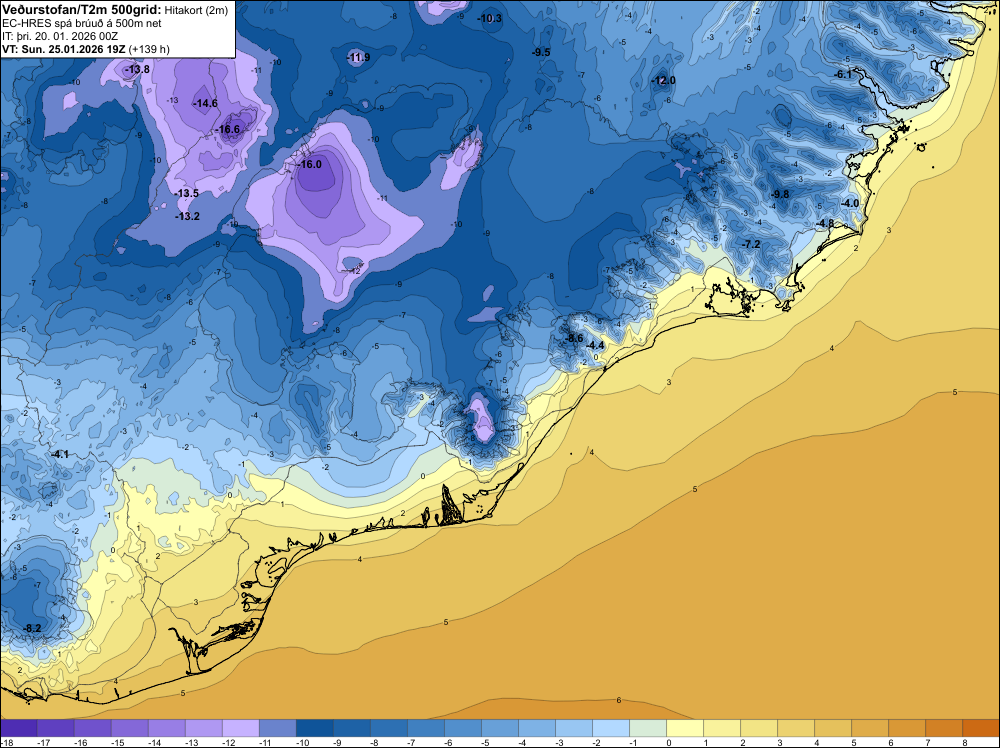Select the bold -14.6 temperature value
The image size is (1000, 748).
click(x=205, y=103)
